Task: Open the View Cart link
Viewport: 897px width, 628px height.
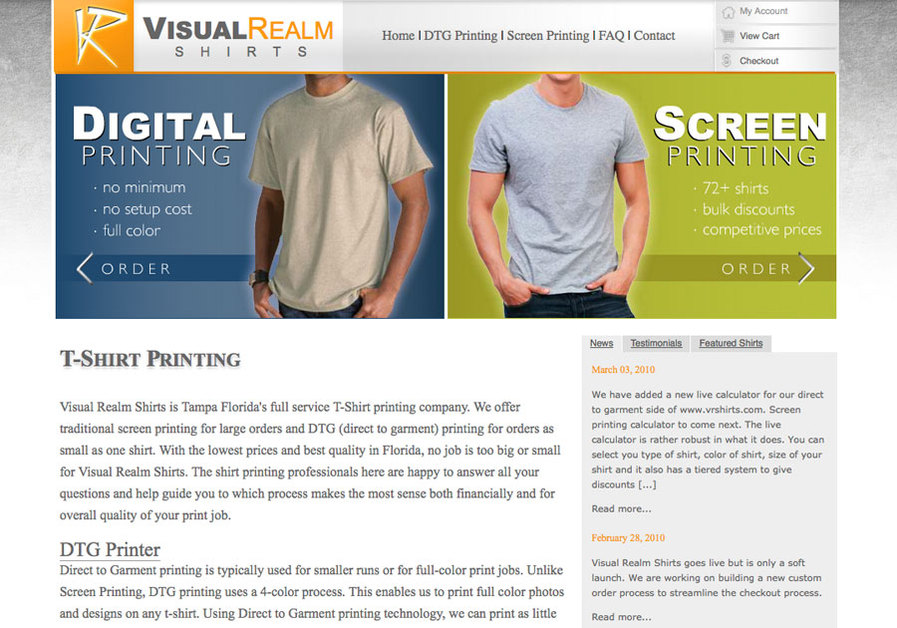Action: [x=759, y=36]
